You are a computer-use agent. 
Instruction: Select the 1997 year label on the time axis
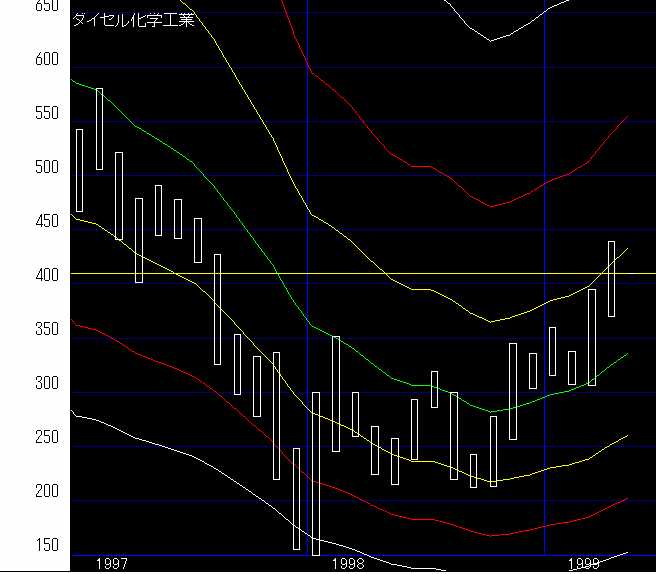pyautogui.click(x=112, y=564)
